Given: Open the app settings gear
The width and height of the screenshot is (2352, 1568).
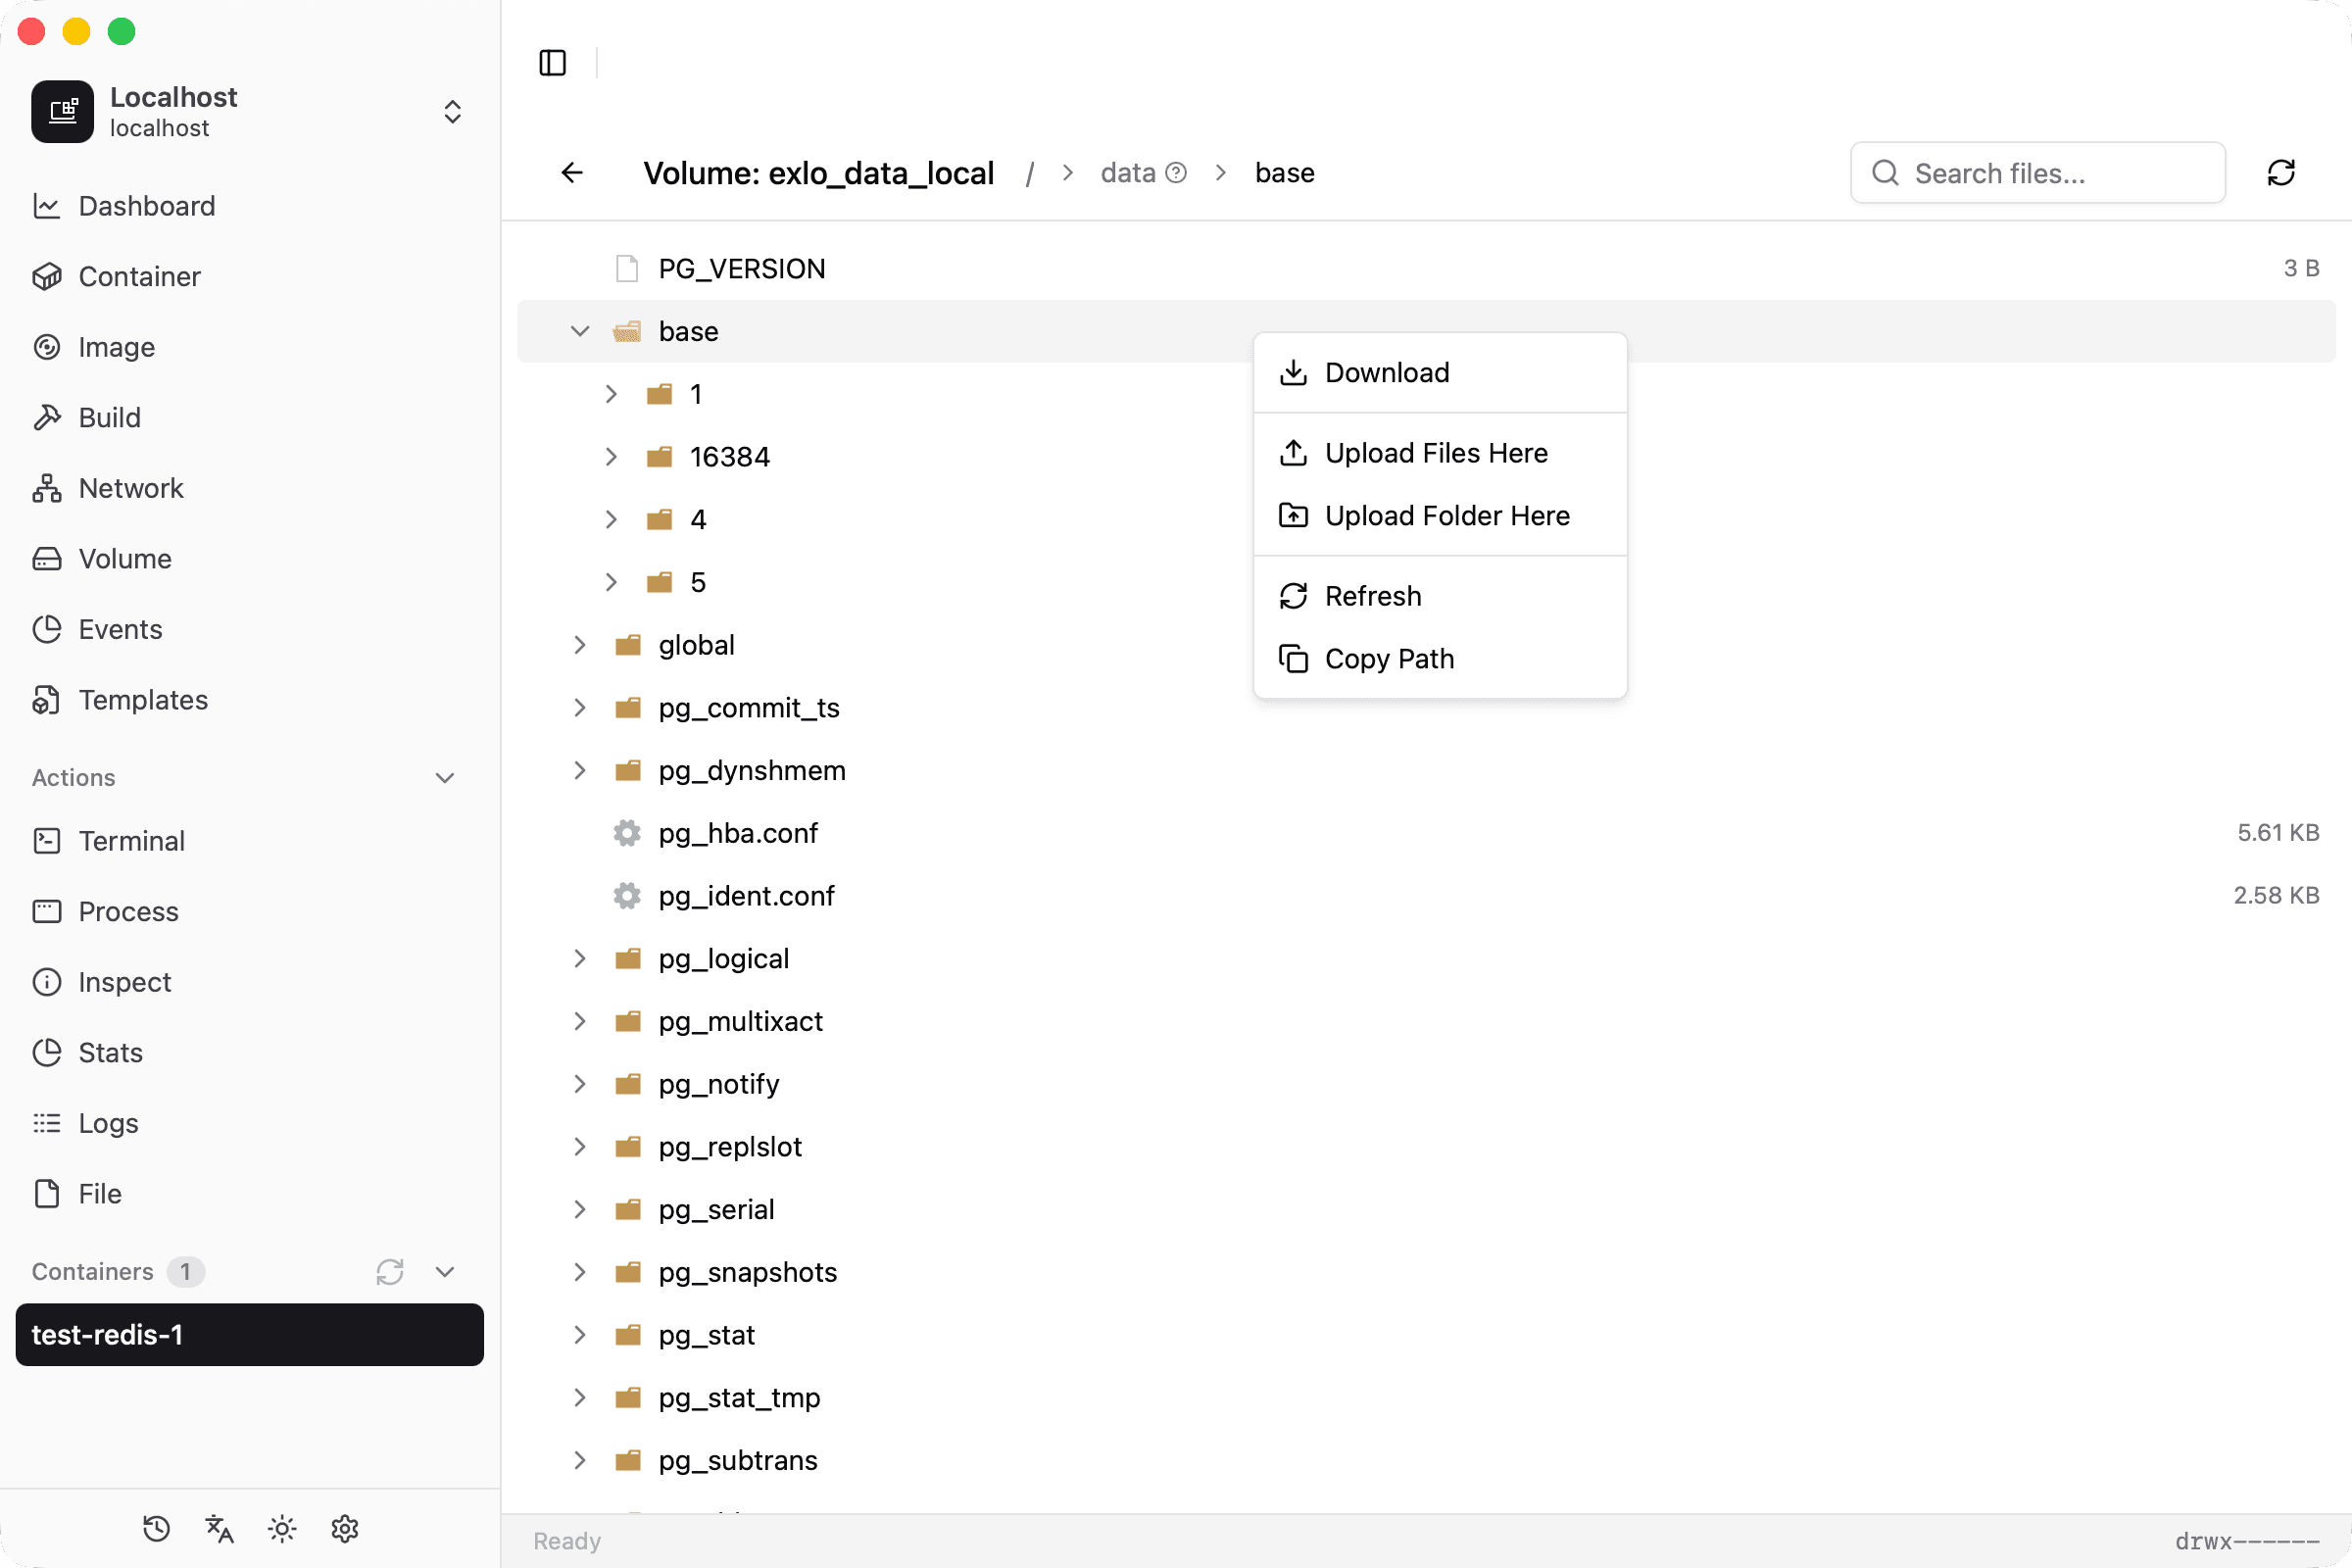Looking at the screenshot, I should coord(344,1528).
